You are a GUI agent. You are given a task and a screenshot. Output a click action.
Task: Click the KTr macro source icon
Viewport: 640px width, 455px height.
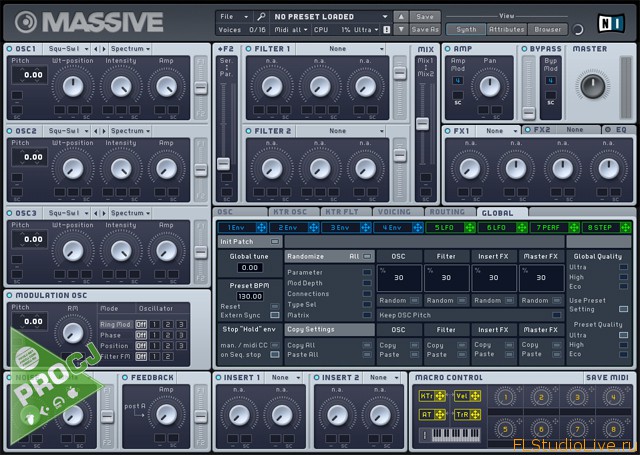(x=428, y=396)
